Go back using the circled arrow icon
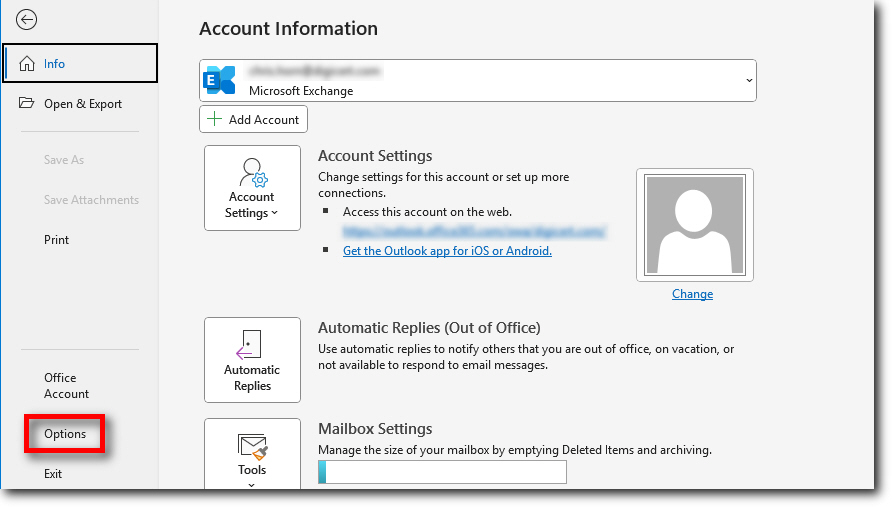The width and height of the screenshot is (893, 507). [26, 19]
